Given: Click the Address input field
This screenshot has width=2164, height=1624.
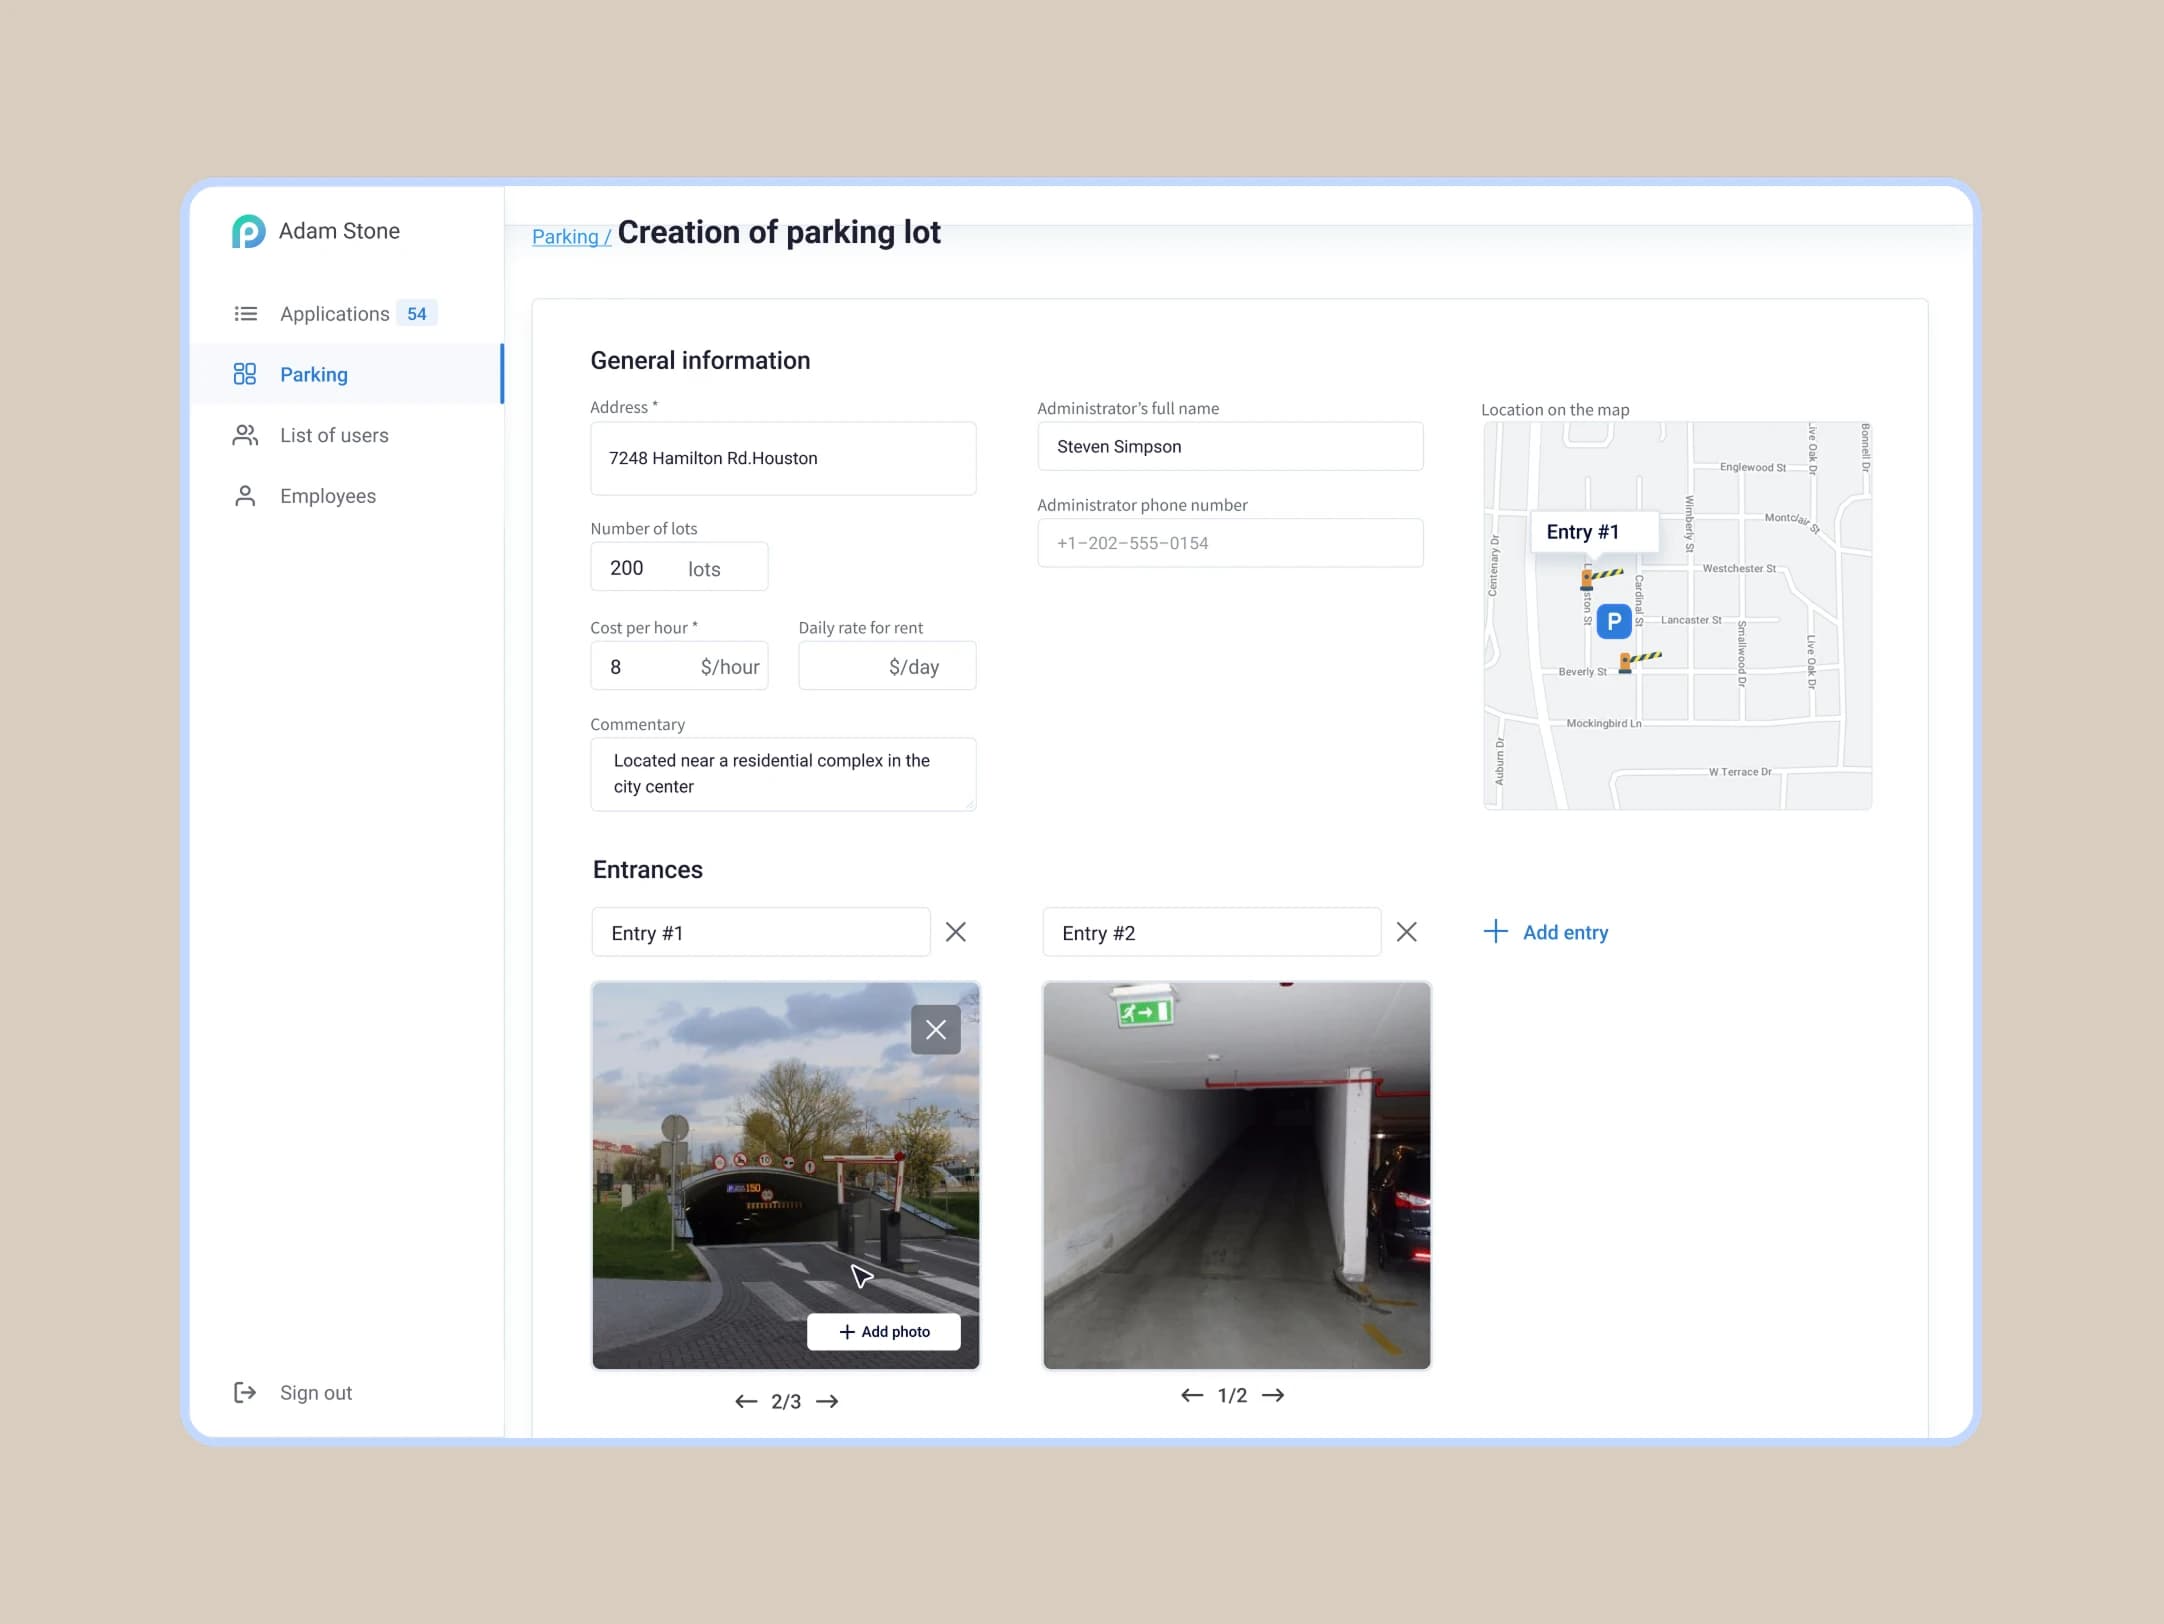Looking at the screenshot, I should (783, 458).
